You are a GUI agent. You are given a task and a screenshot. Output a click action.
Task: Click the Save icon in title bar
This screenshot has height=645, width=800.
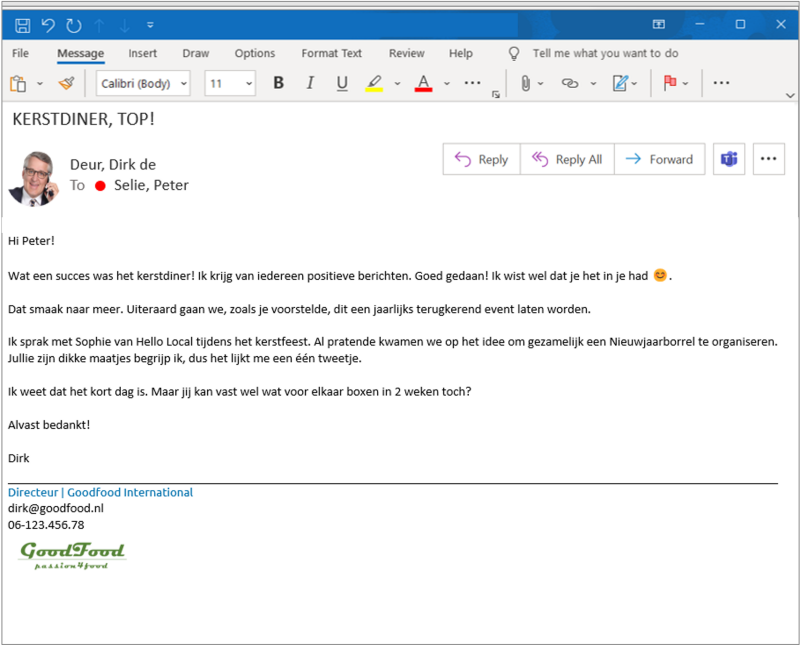pos(22,25)
